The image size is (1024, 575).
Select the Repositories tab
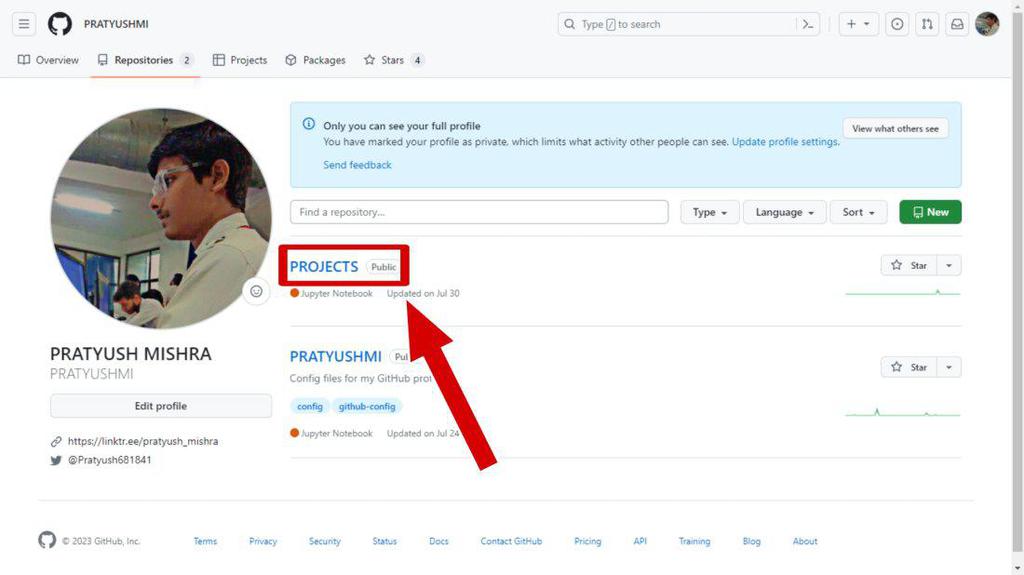[145, 60]
